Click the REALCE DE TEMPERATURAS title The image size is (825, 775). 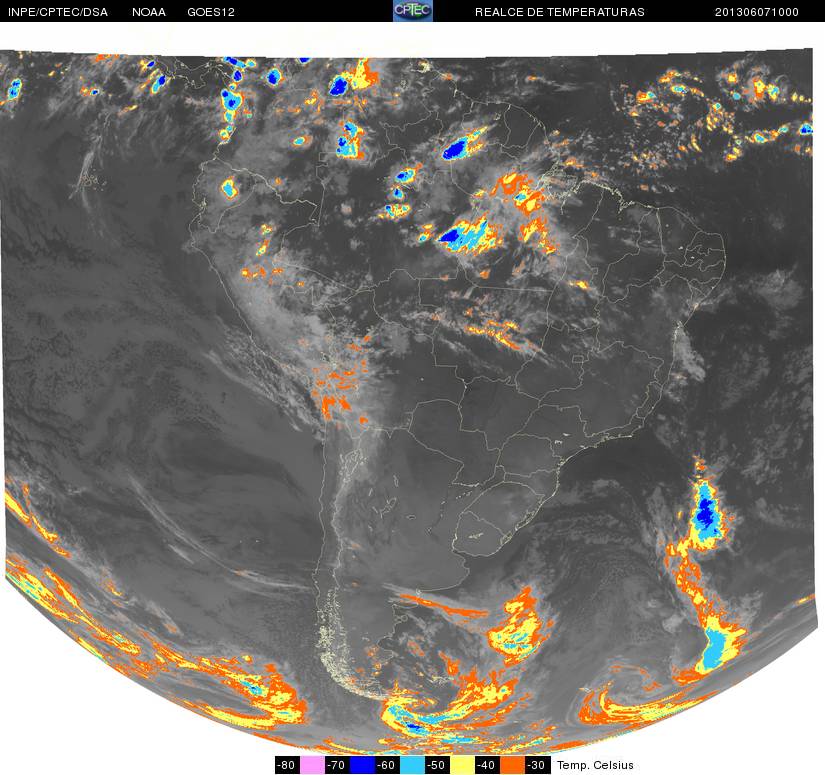(x=560, y=12)
